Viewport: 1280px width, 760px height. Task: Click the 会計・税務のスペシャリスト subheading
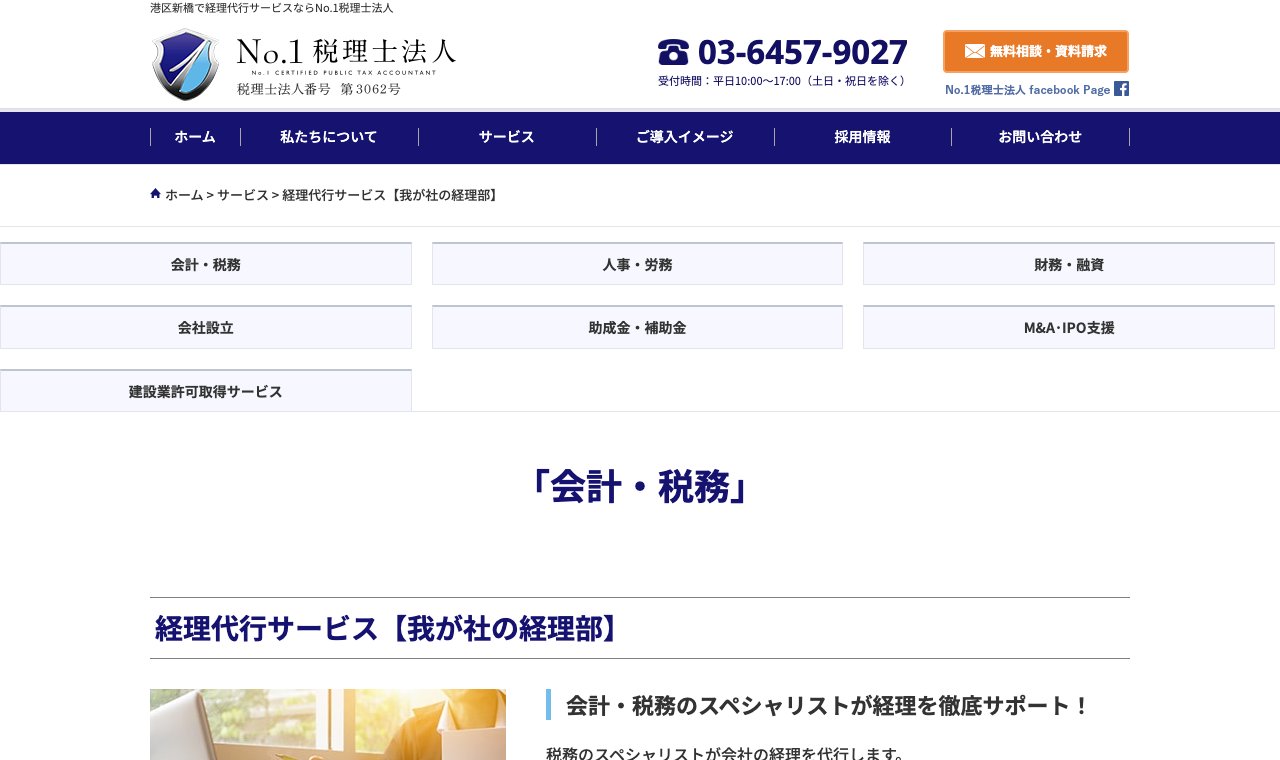[828, 705]
